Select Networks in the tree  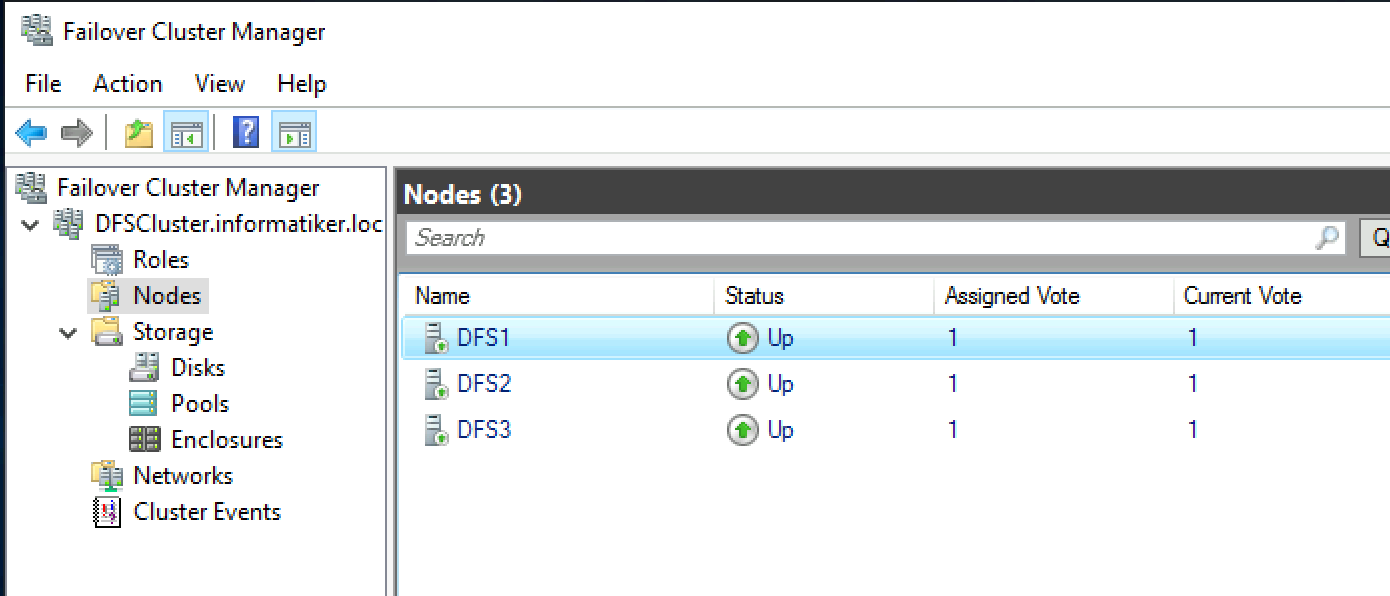click(183, 476)
